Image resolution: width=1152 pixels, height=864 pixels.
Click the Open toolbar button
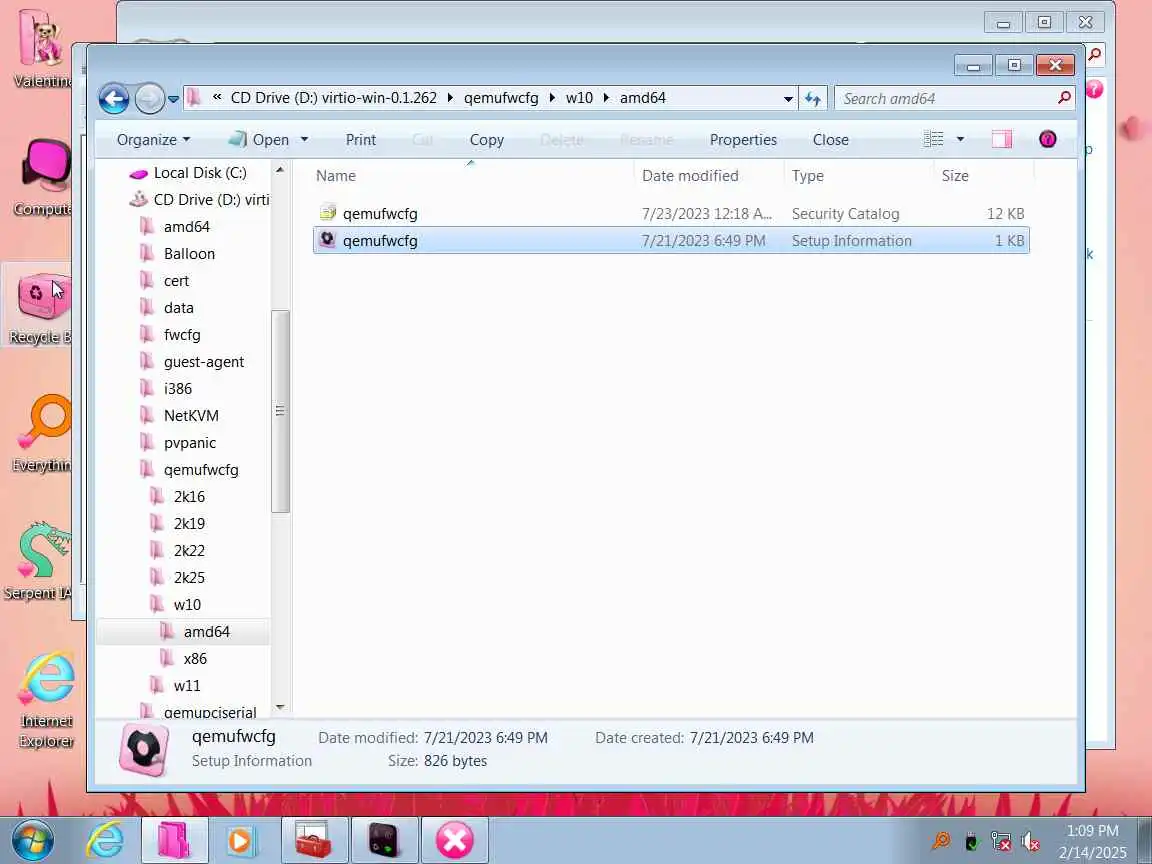[x=259, y=140]
